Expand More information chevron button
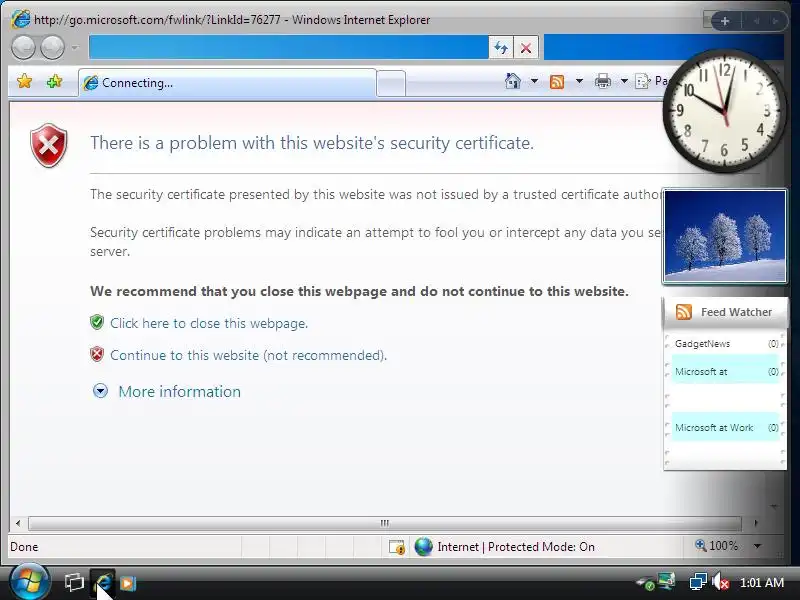This screenshot has height=600, width=800. pos(100,391)
